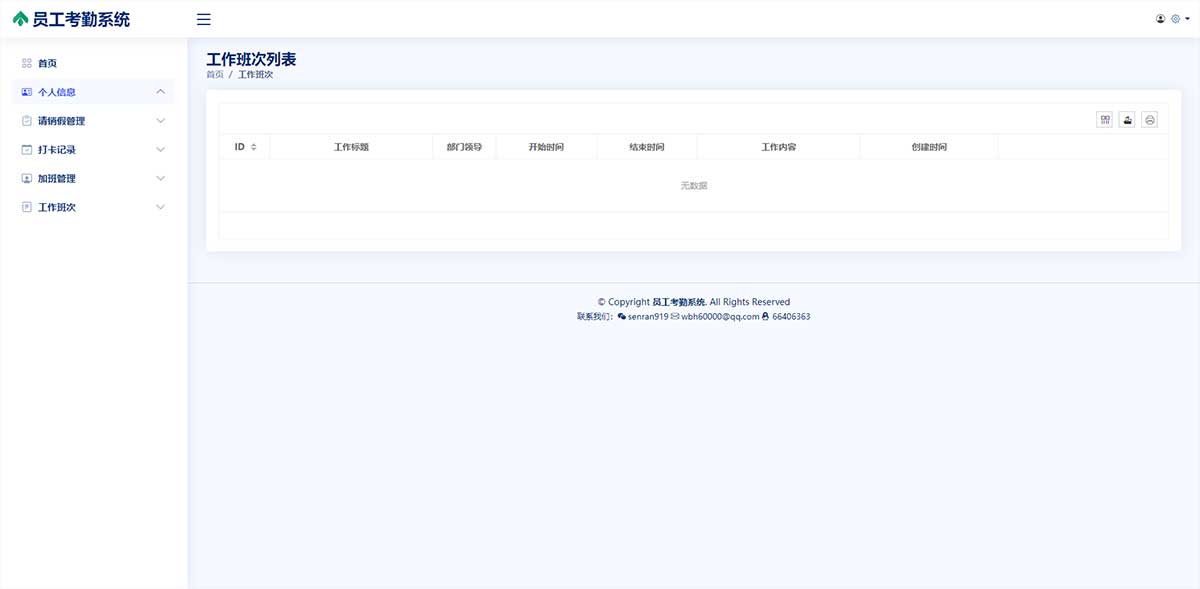Image resolution: width=1200 pixels, height=589 pixels.
Task: Click the 首页 breadcrumb link
Action: tap(215, 75)
